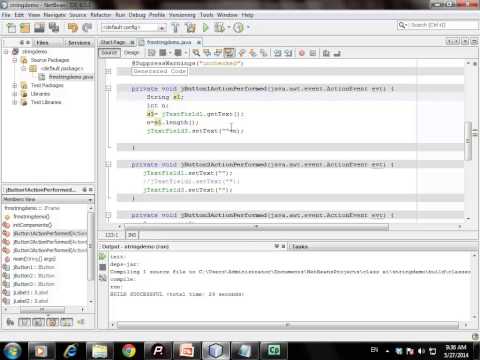Click the Re-run green arrows in Output panel
The image size is (480, 360).
pos(102,257)
